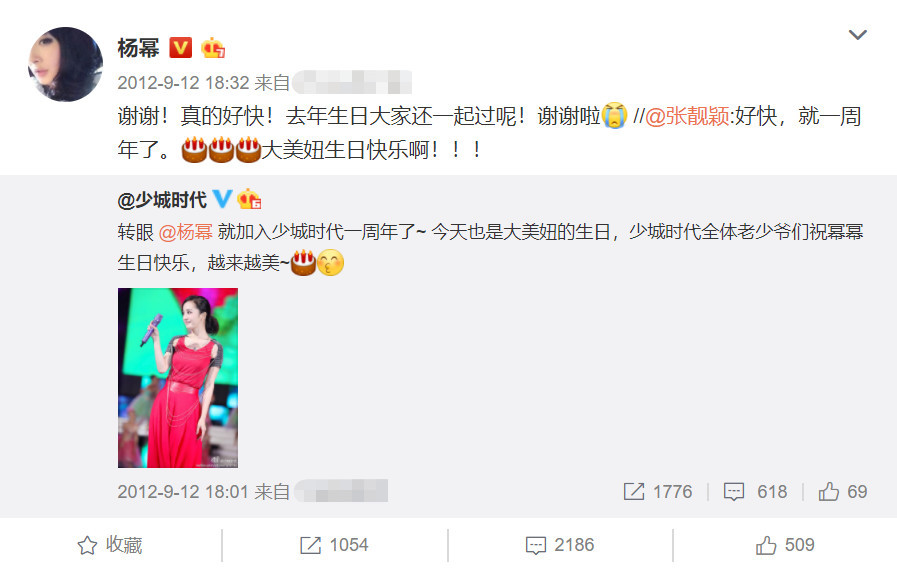This screenshot has width=897, height=572.
Task: Enlarge the red dress photo thumbnail
Action: click(178, 378)
